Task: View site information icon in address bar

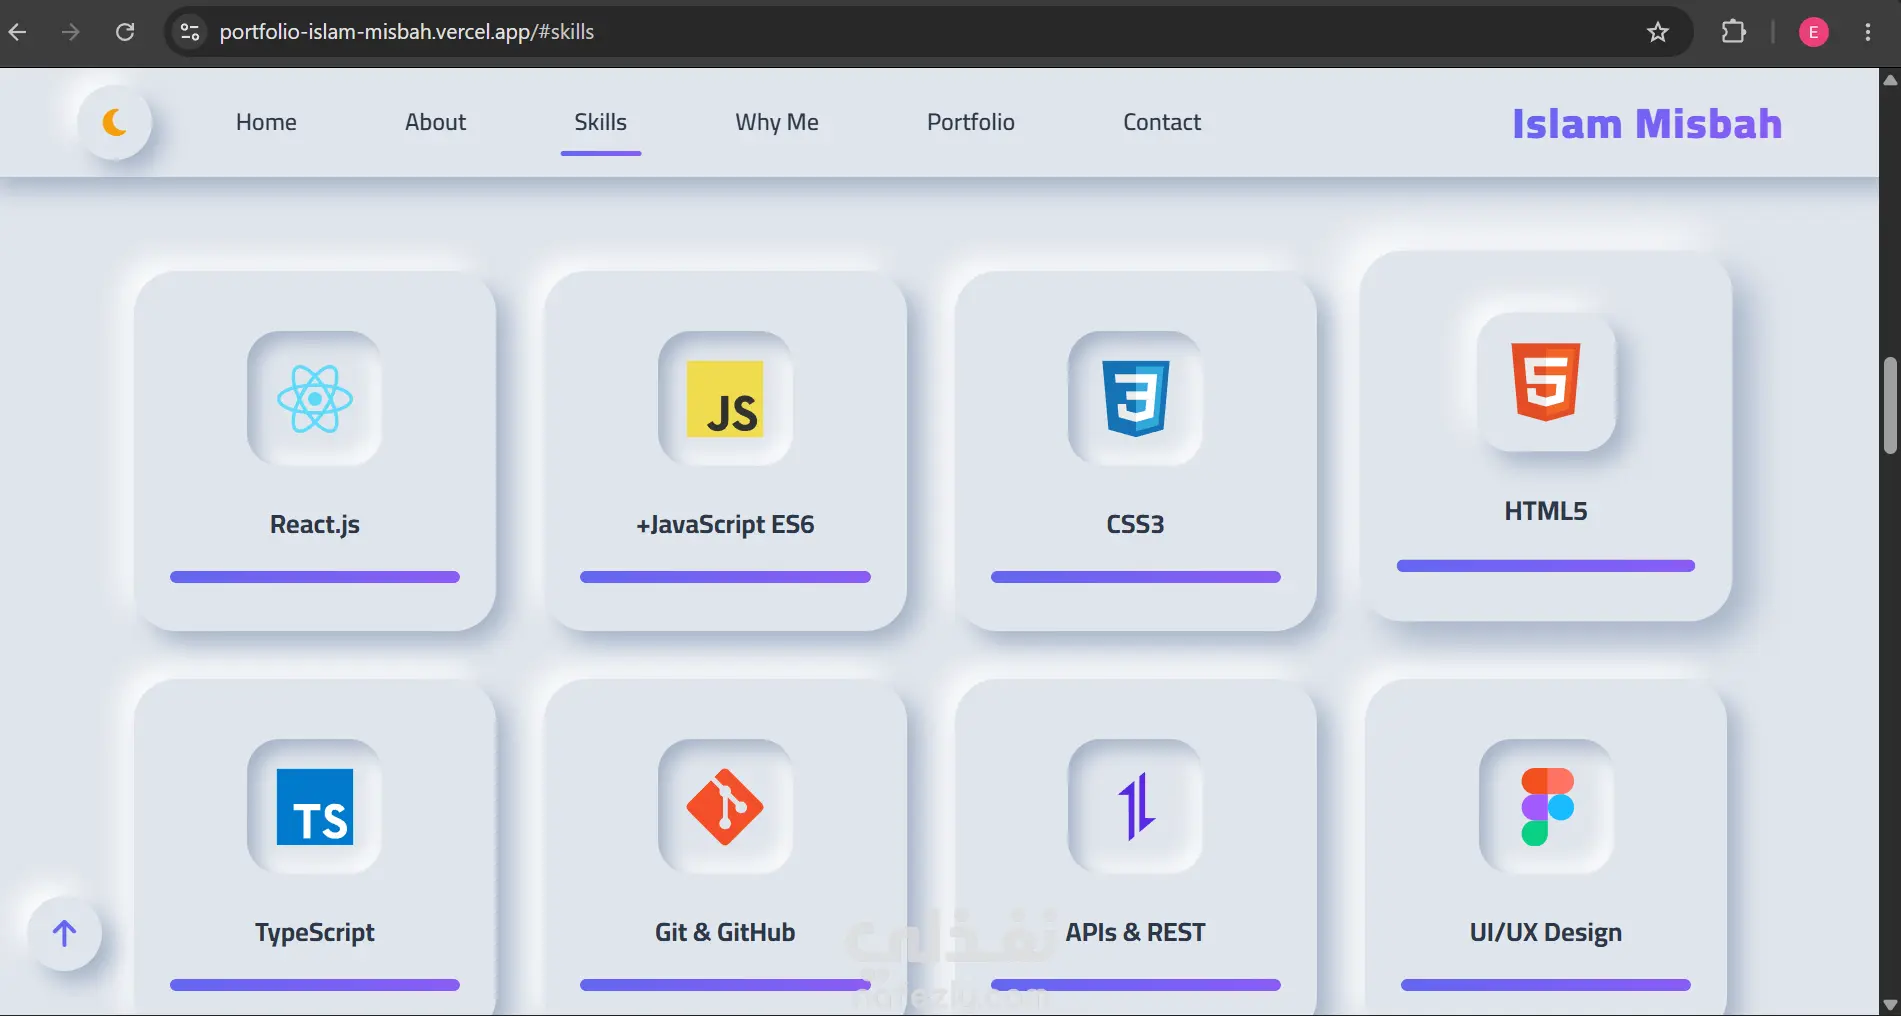Action: 190,32
